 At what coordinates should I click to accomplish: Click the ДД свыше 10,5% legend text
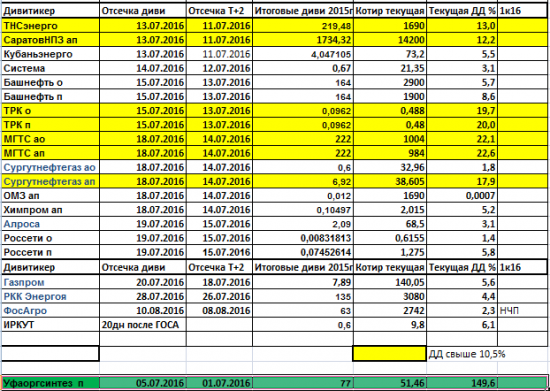pyautogui.click(x=467, y=354)
